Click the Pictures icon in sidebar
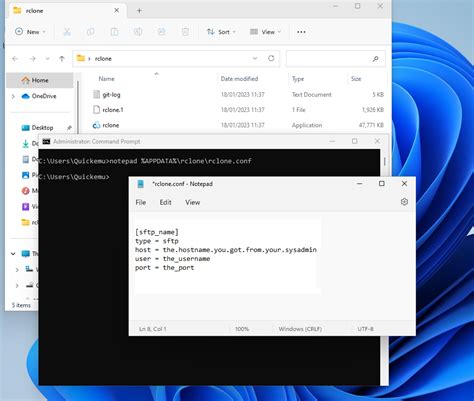Image resolution: width=474 pixels, height=401 pixels. click(x=25, y=175)
